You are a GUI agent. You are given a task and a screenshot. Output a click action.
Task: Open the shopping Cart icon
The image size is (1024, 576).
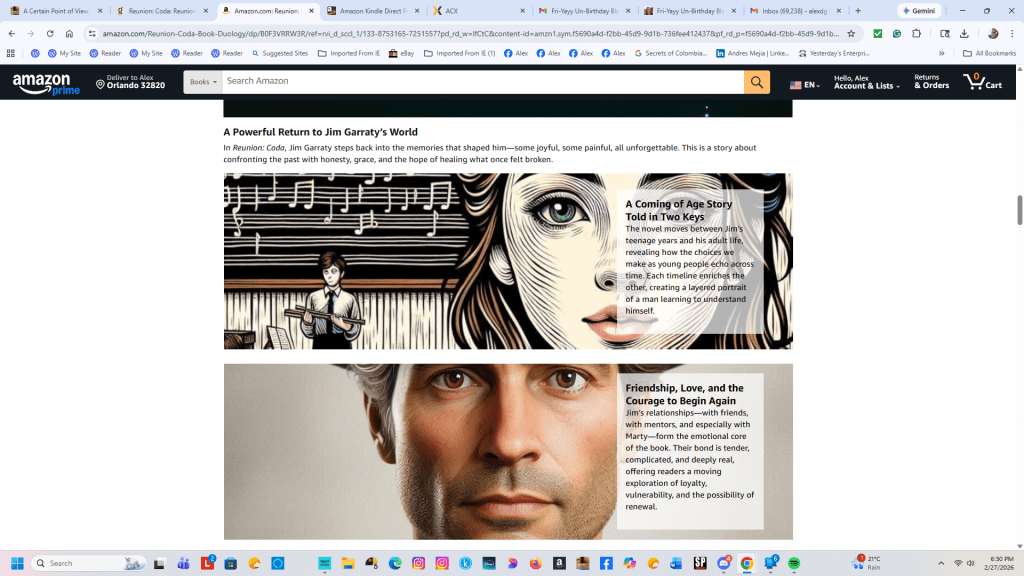click(x=982, y=82)
